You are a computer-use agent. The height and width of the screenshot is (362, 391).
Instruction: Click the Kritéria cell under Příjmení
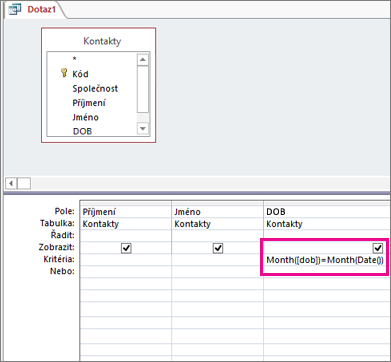coord(126,260)
